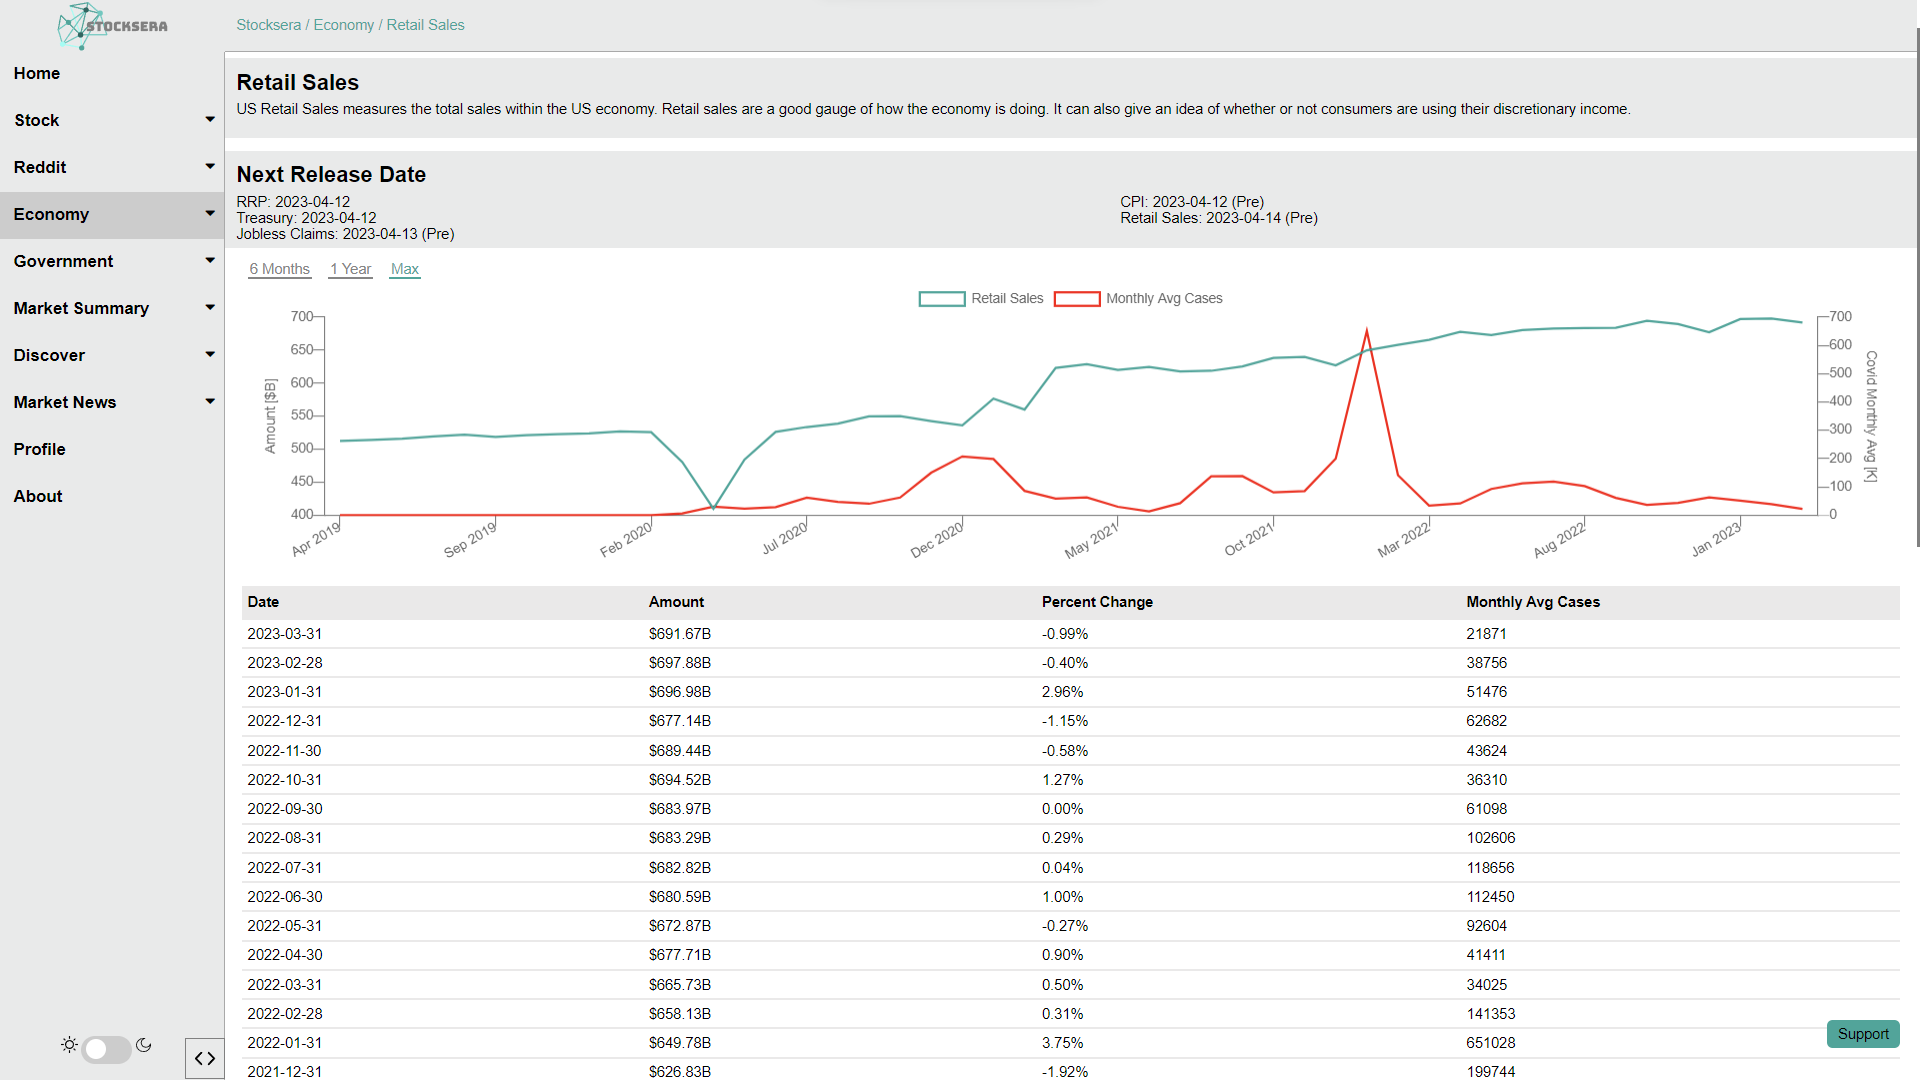Click the sidebar collapse arrows icon
Screen dimensions: 1920x1080
205,1058
